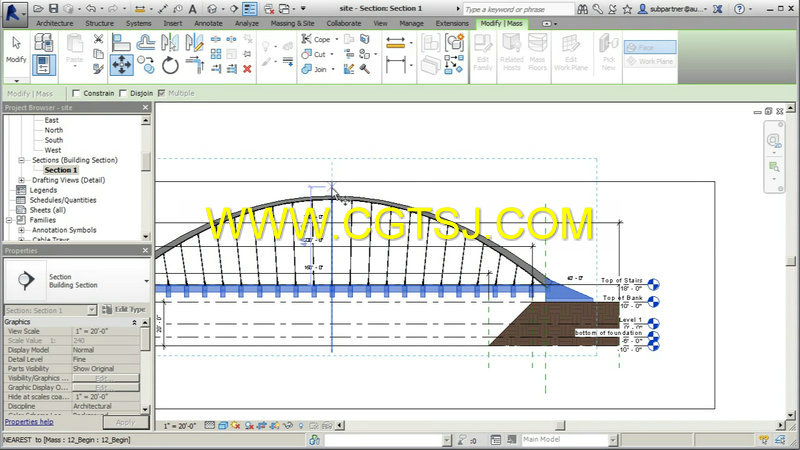Viewport: 800px width, 450px height.
Task: Collapse the Graphics properties group
Action: point(134,322)
